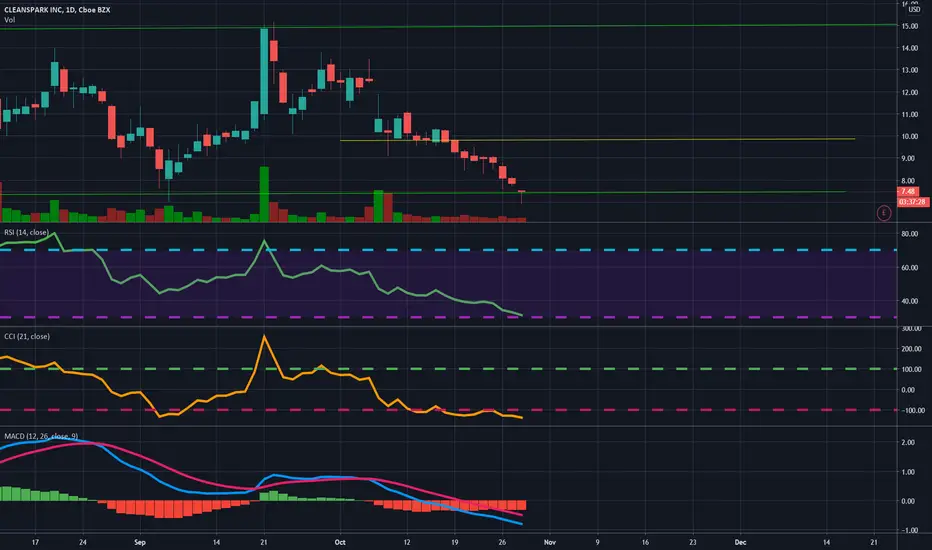The width and height of the screenshot is (932, 550).
Task: Click the Nov label on time axis
Action: [x=550, y=542]
